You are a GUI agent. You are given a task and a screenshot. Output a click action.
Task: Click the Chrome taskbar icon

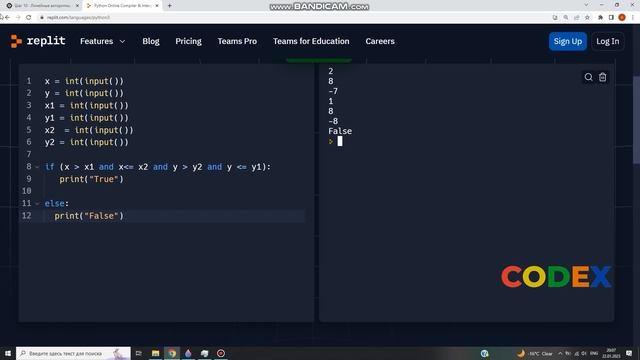172,353
